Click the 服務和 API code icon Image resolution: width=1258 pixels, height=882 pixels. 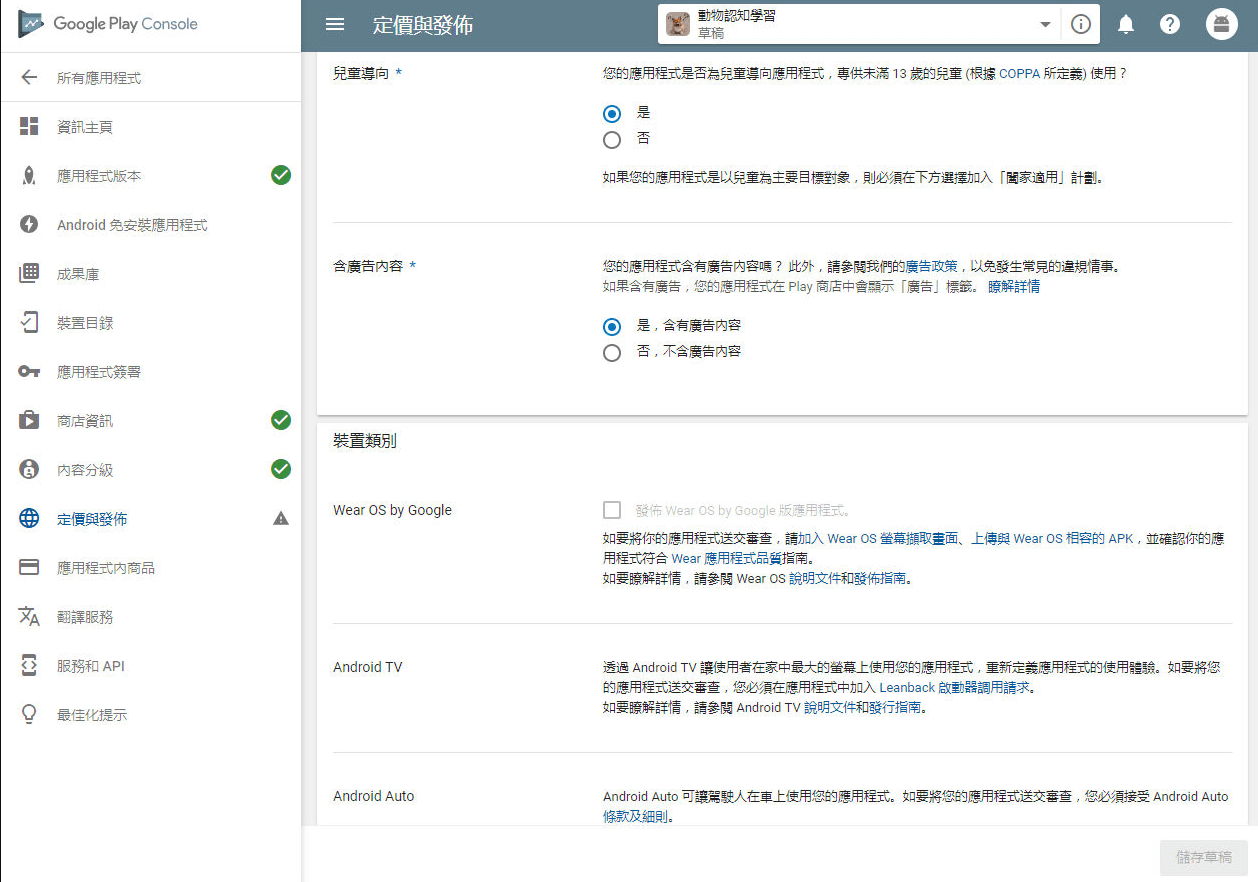tap(29, 666)
